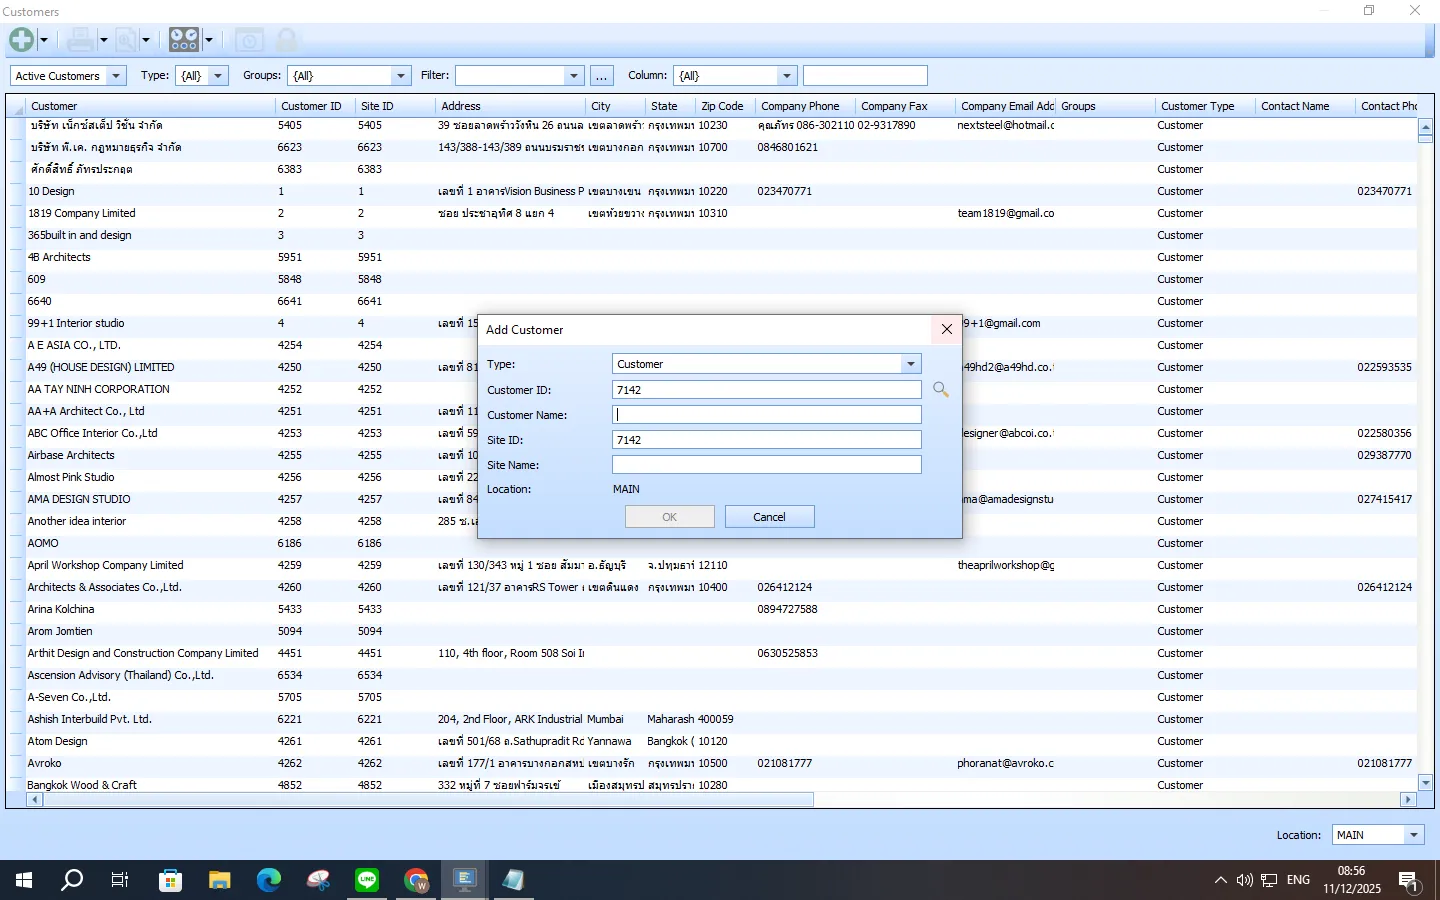Click the Print Preview toolbar icon
Image resolution: width=1440 pixels, height=900 pixels.
tap(125, 40)
